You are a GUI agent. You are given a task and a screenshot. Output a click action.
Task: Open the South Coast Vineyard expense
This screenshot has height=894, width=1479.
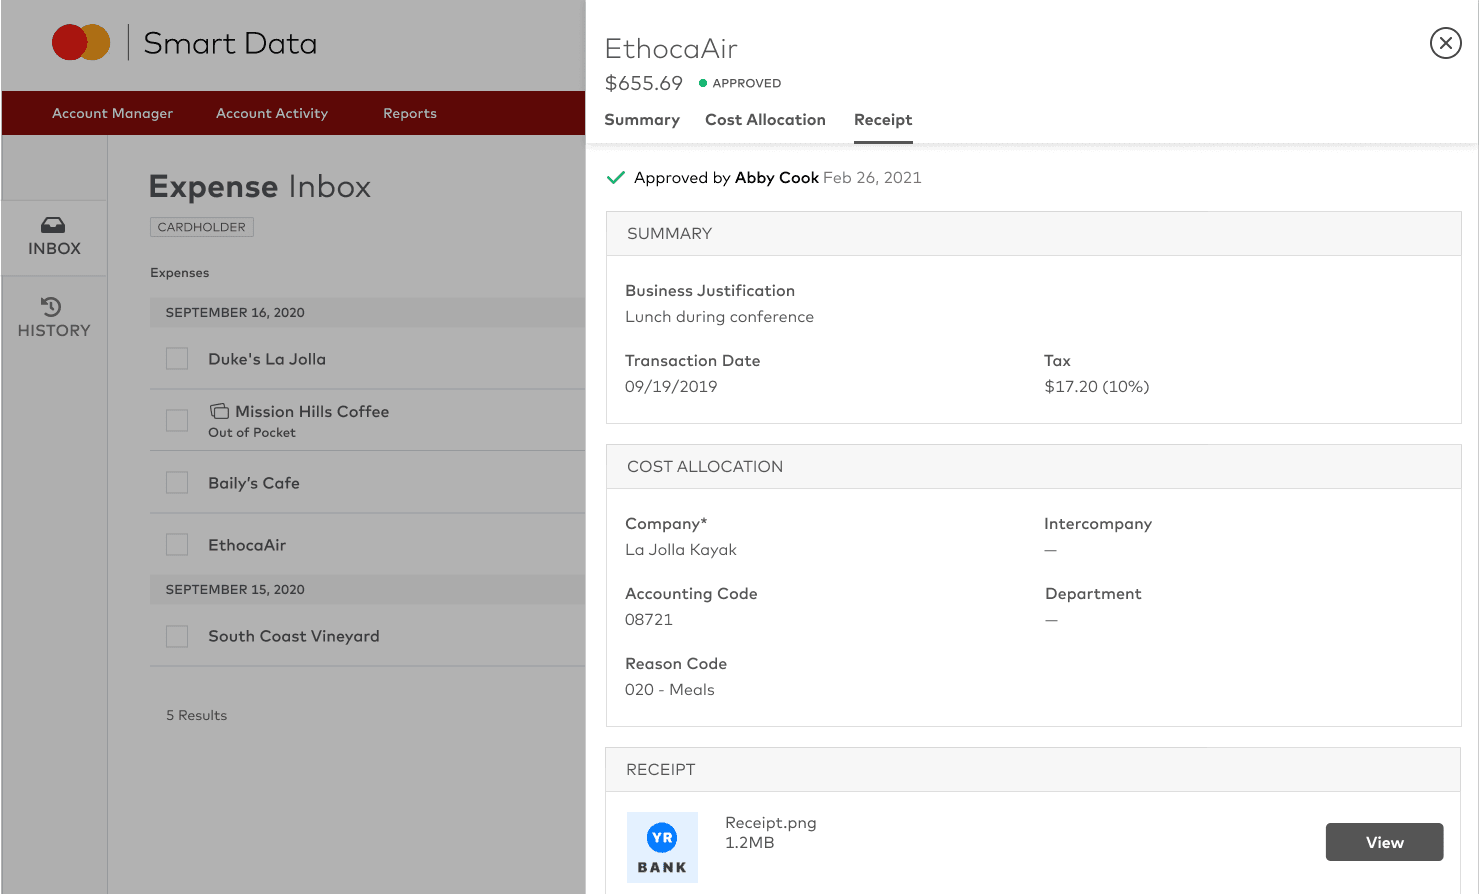(294, 636)
